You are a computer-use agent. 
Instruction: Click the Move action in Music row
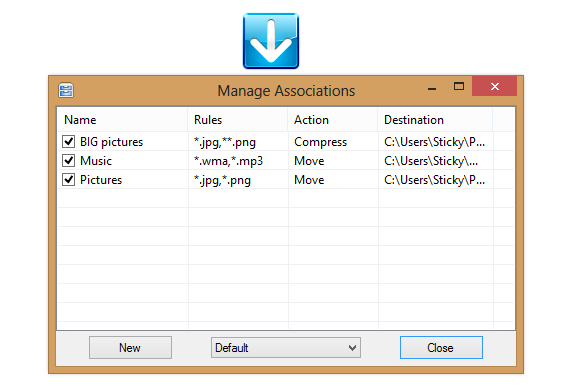click(x=309, y=161)
